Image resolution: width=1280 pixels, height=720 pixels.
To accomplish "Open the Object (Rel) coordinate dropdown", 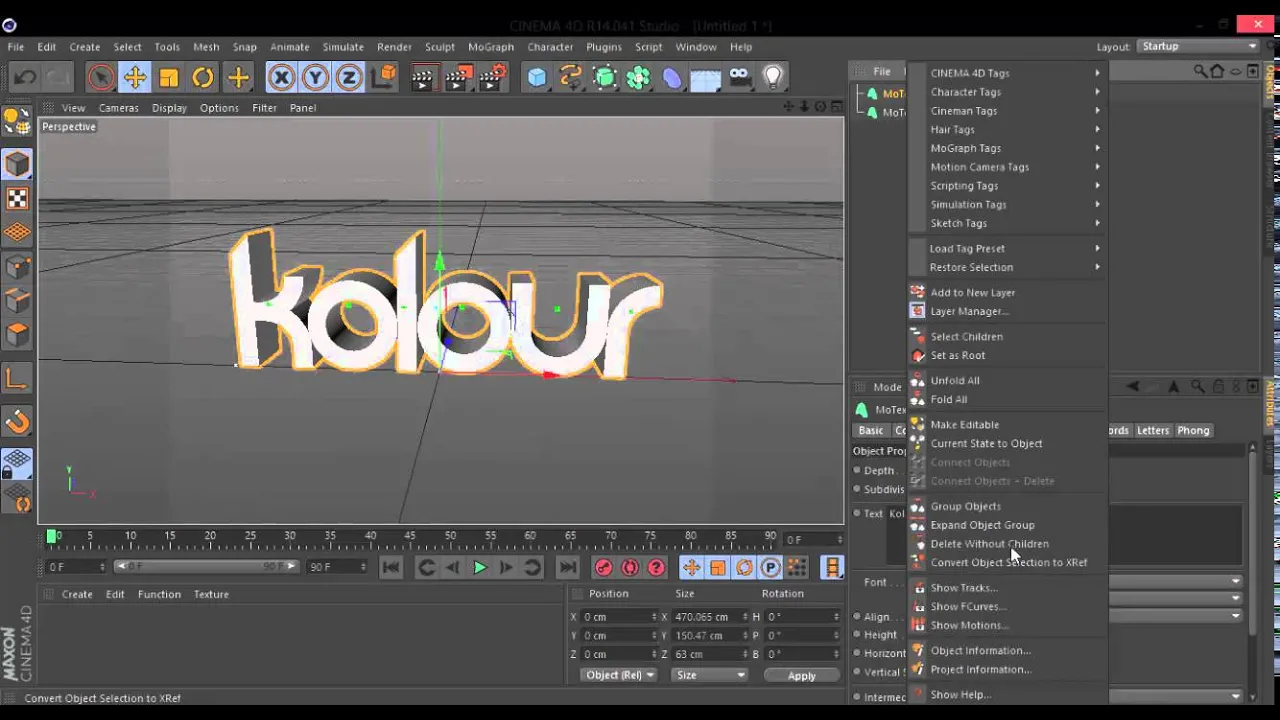I will pos(619,675).
